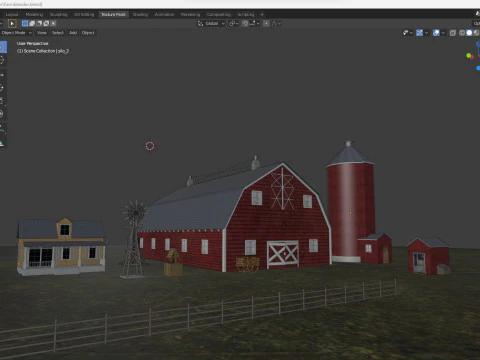Select the Scale tool in left toolbar

click(x=2, y=101)
